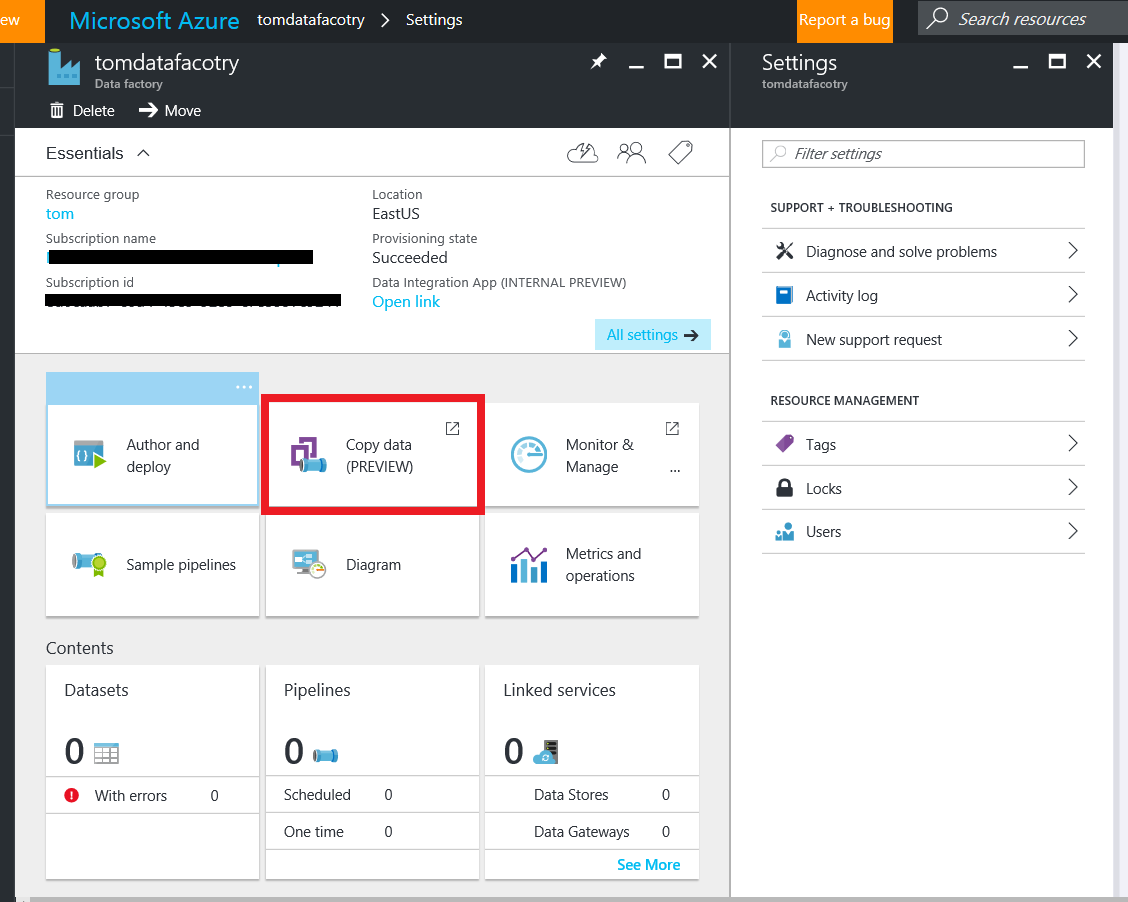Click the Diagram tile icon
Image resolution: width=1128 pixels, height=902 pixels.
pos(309,564)
